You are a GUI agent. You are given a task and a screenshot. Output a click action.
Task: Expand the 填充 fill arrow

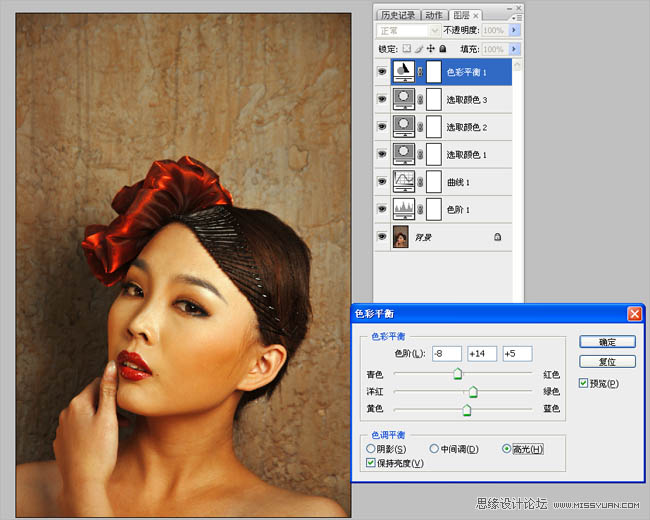[x=515, y=48]
